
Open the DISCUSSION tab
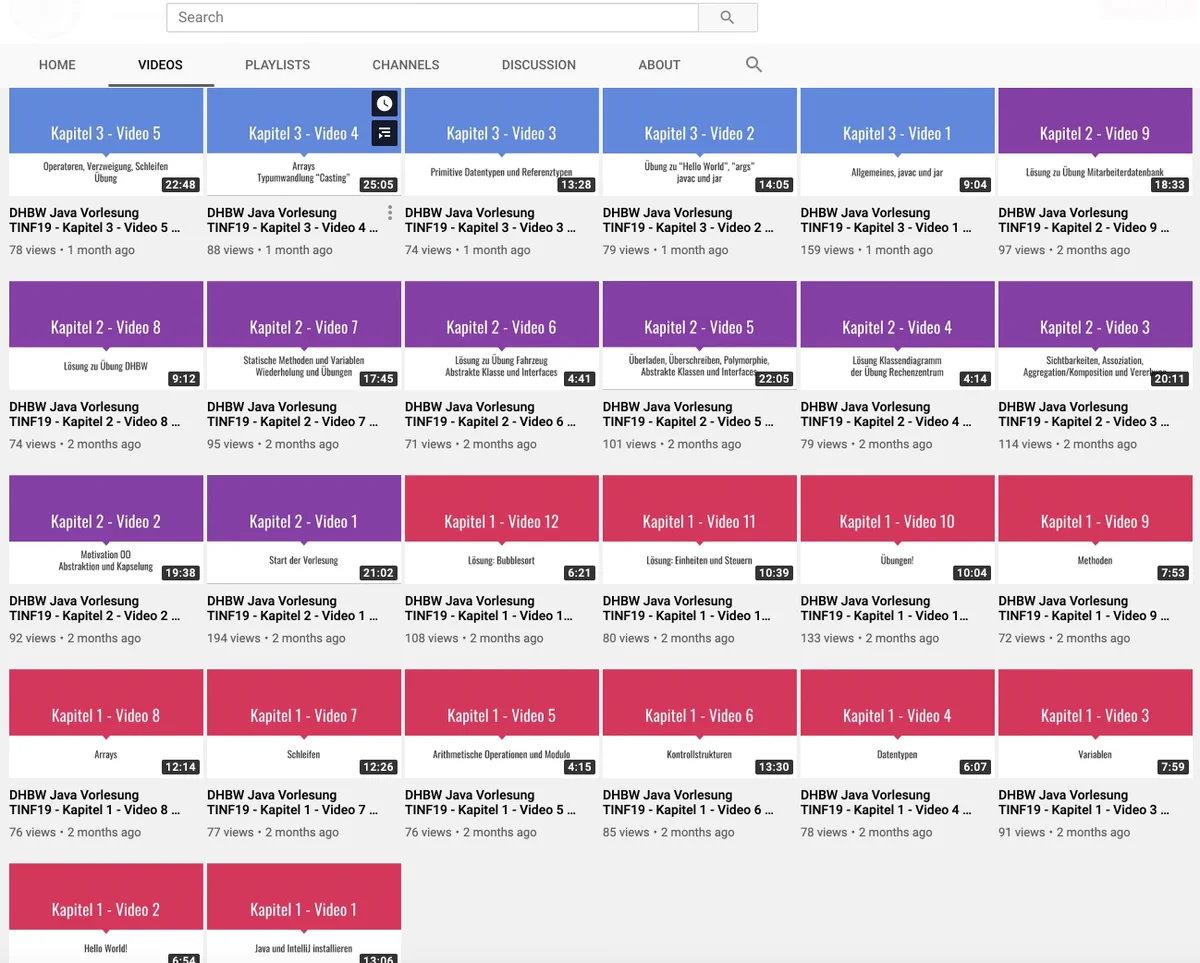539,64
